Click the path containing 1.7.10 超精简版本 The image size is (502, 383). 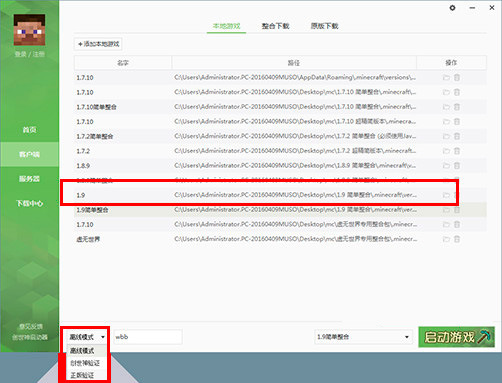[x=295, y=121]
